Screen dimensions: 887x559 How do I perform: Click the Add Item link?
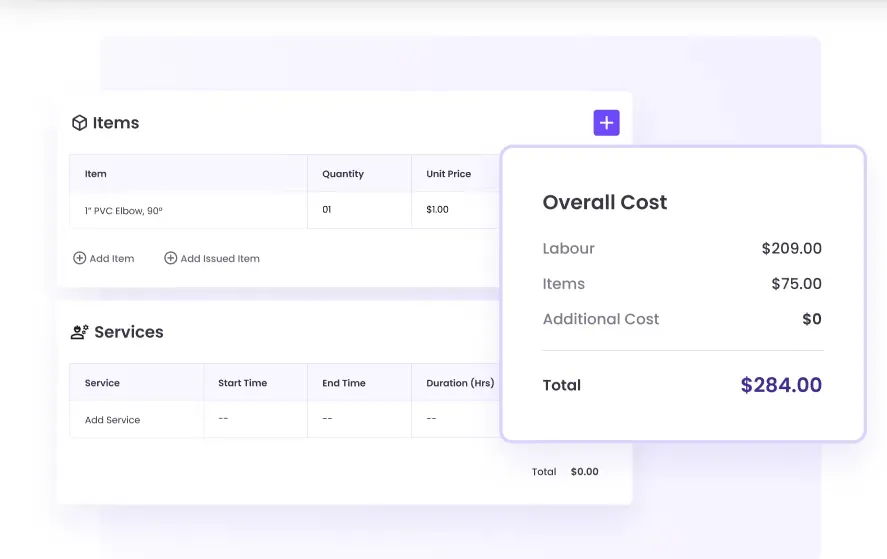[111, 258]
